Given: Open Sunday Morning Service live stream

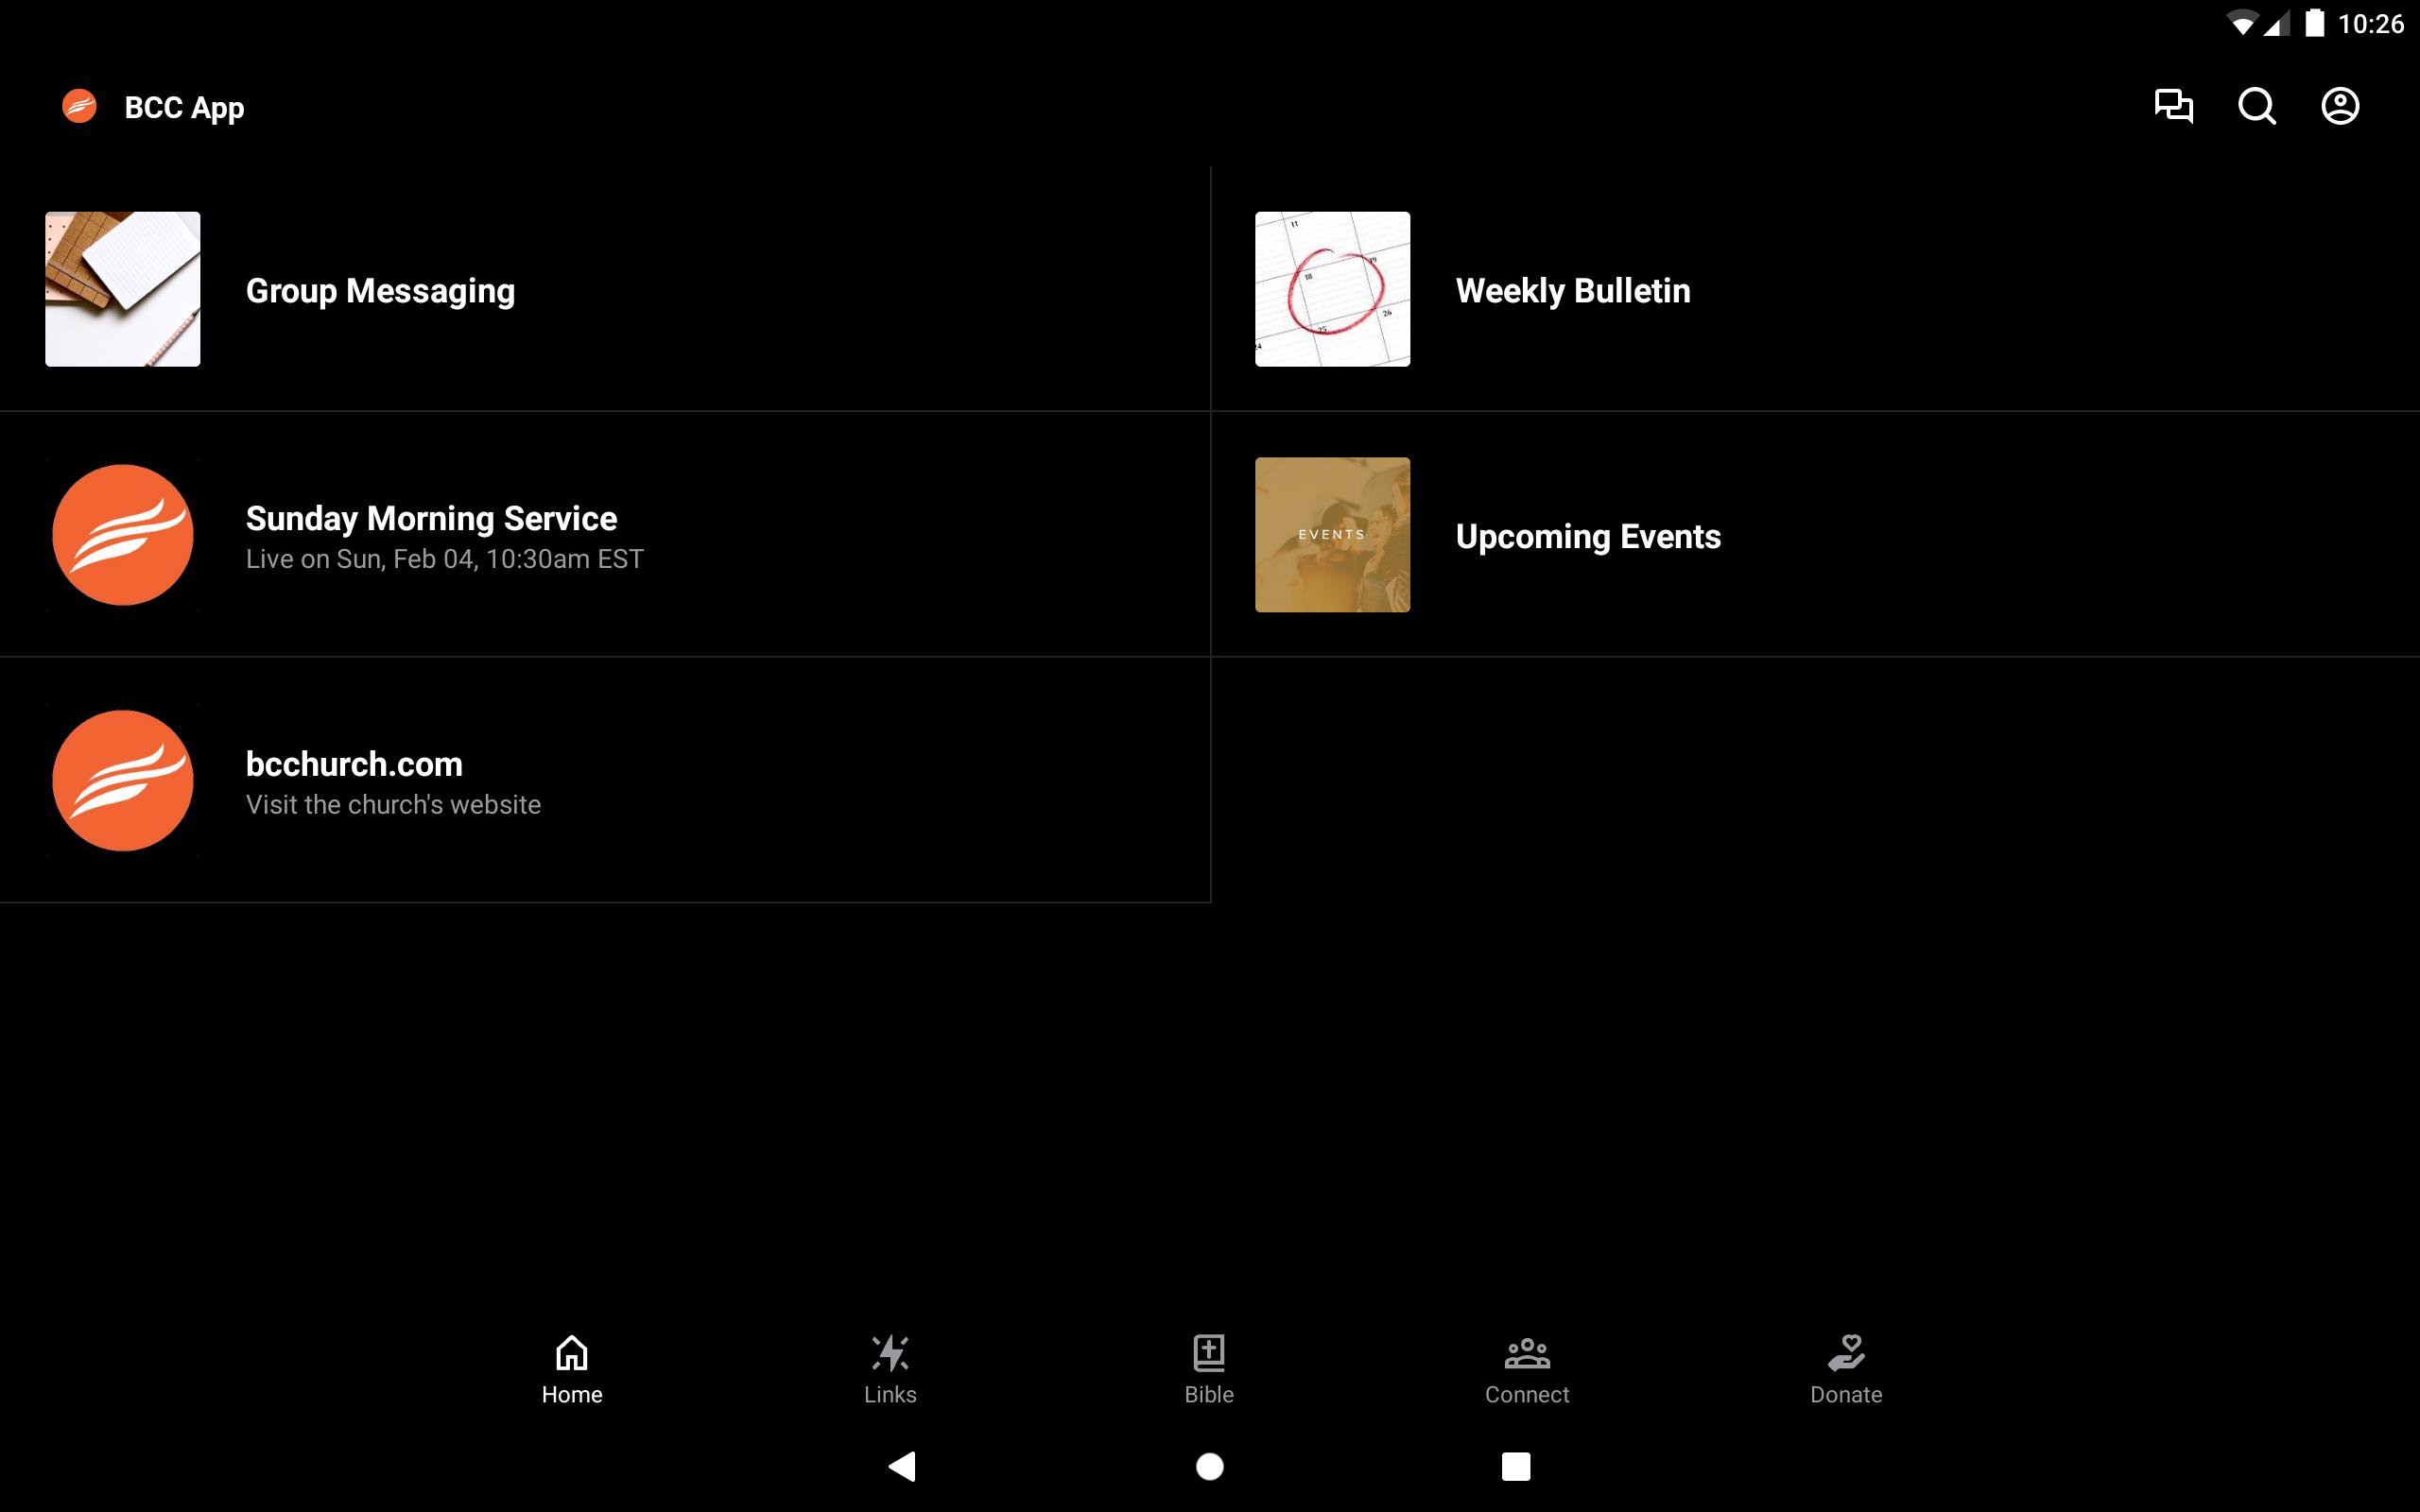Looking at the screenshot, I should [x=431, y=536].
